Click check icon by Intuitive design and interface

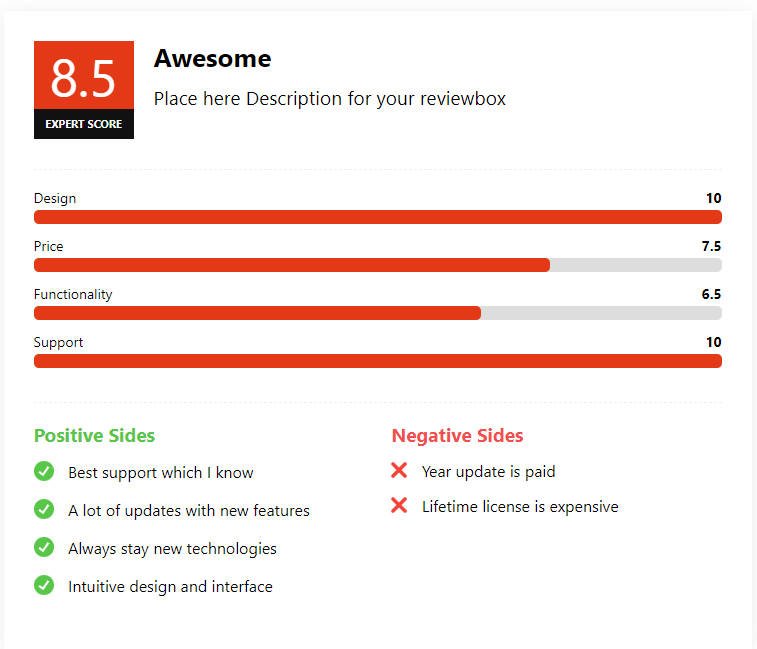pyautogui.click(x=44, y=585)
